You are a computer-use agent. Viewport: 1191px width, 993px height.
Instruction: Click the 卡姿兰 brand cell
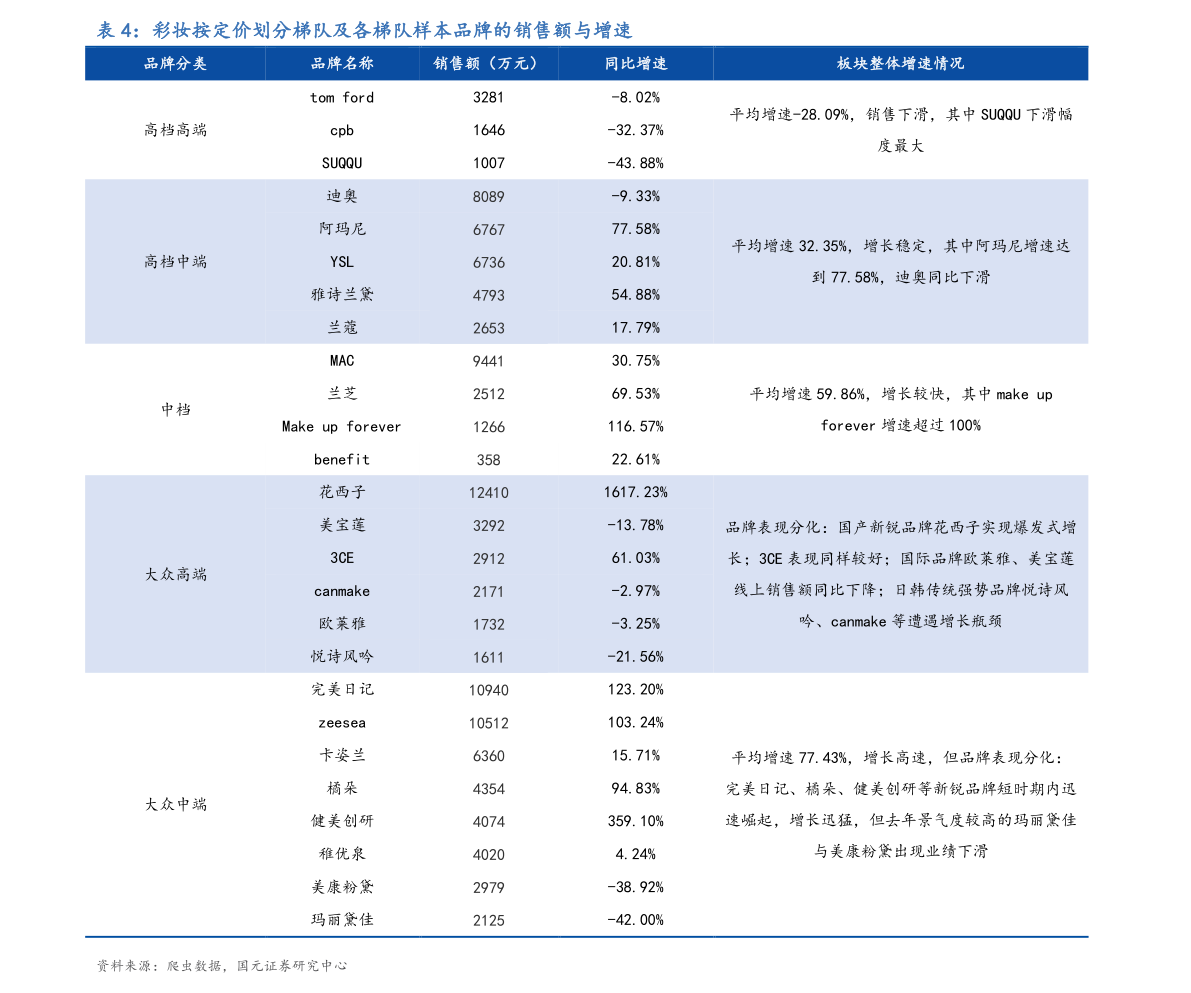(x=342, y=755)
